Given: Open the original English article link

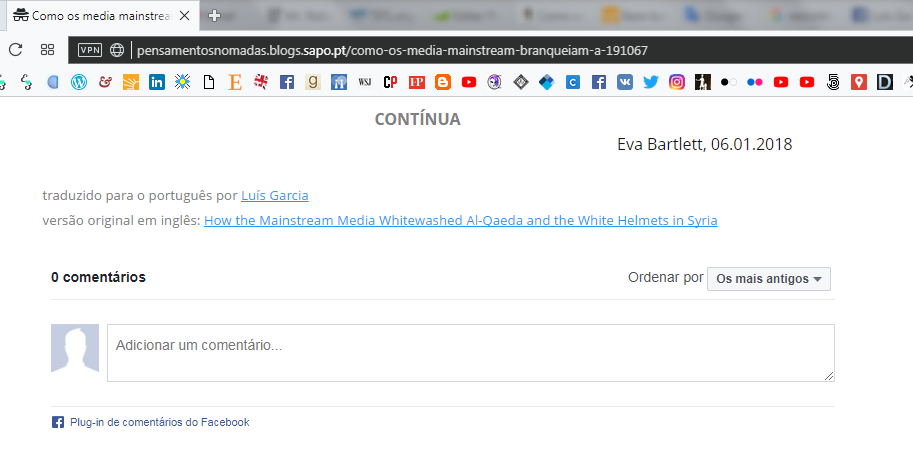Looking at the screenshot, I should coord(460,221).
